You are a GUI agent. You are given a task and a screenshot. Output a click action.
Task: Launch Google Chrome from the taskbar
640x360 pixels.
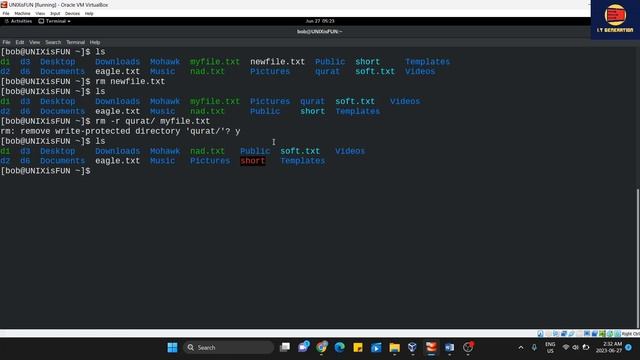[x=322, y=347]
